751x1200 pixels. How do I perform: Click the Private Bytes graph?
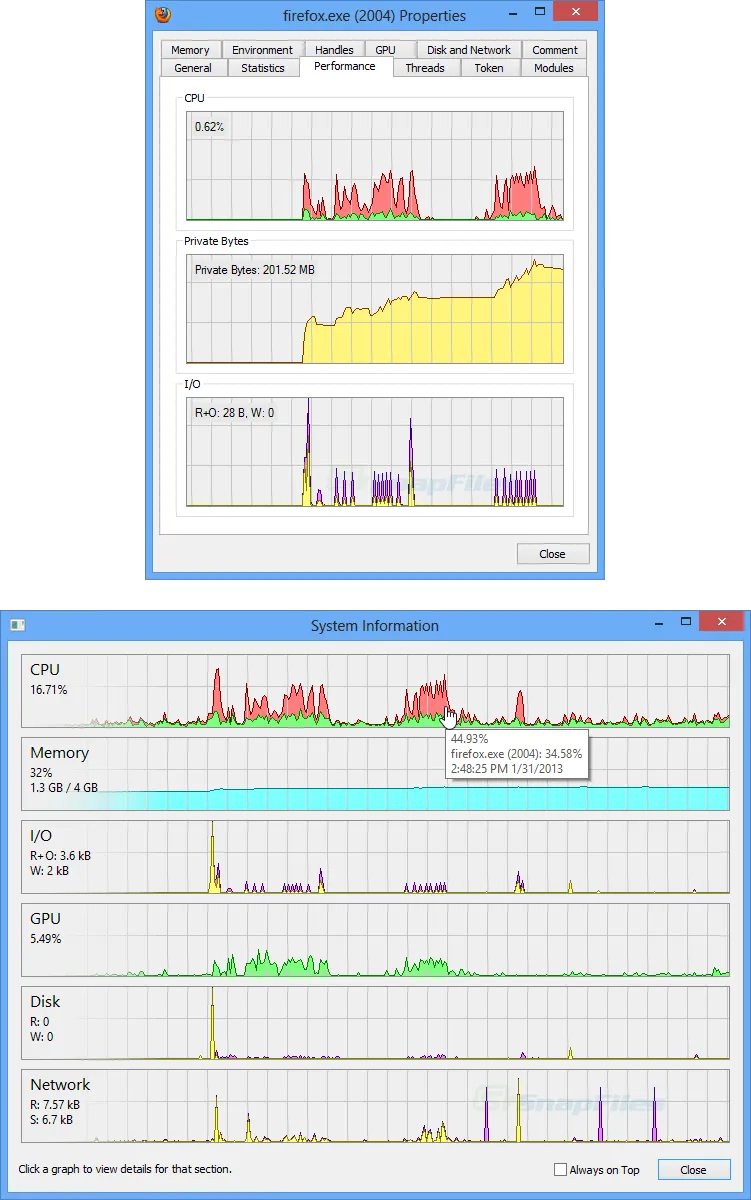375,309
